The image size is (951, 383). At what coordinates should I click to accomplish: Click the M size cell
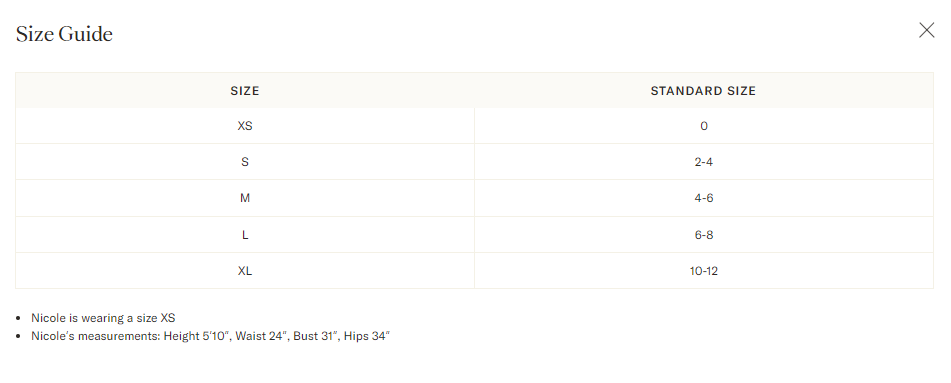tap(245, 198)
